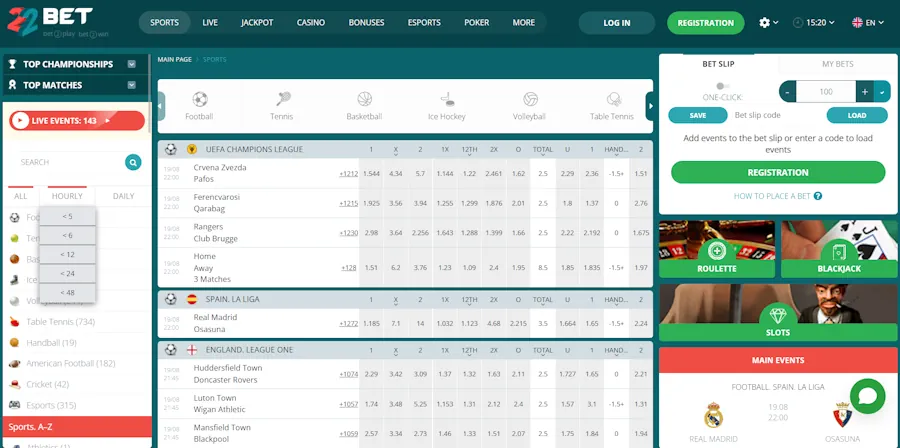Expand the Top Matches section
The height and width of the screenshot is (448, 900).
point(131,85)
